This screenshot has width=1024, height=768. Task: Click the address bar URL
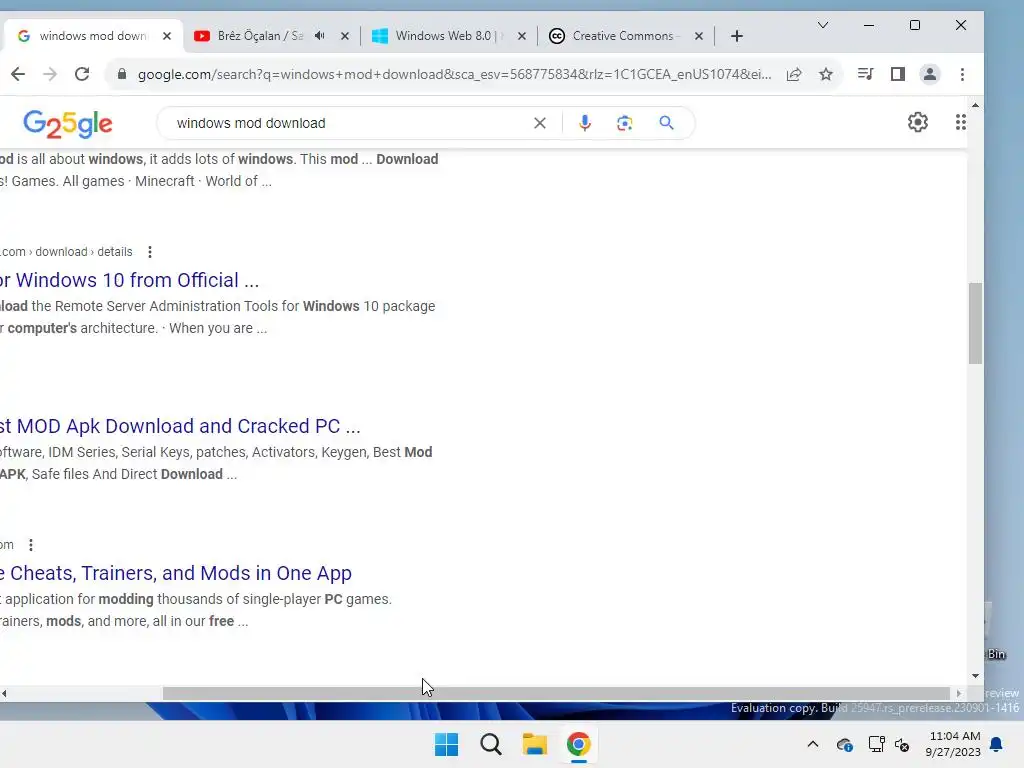454,74
